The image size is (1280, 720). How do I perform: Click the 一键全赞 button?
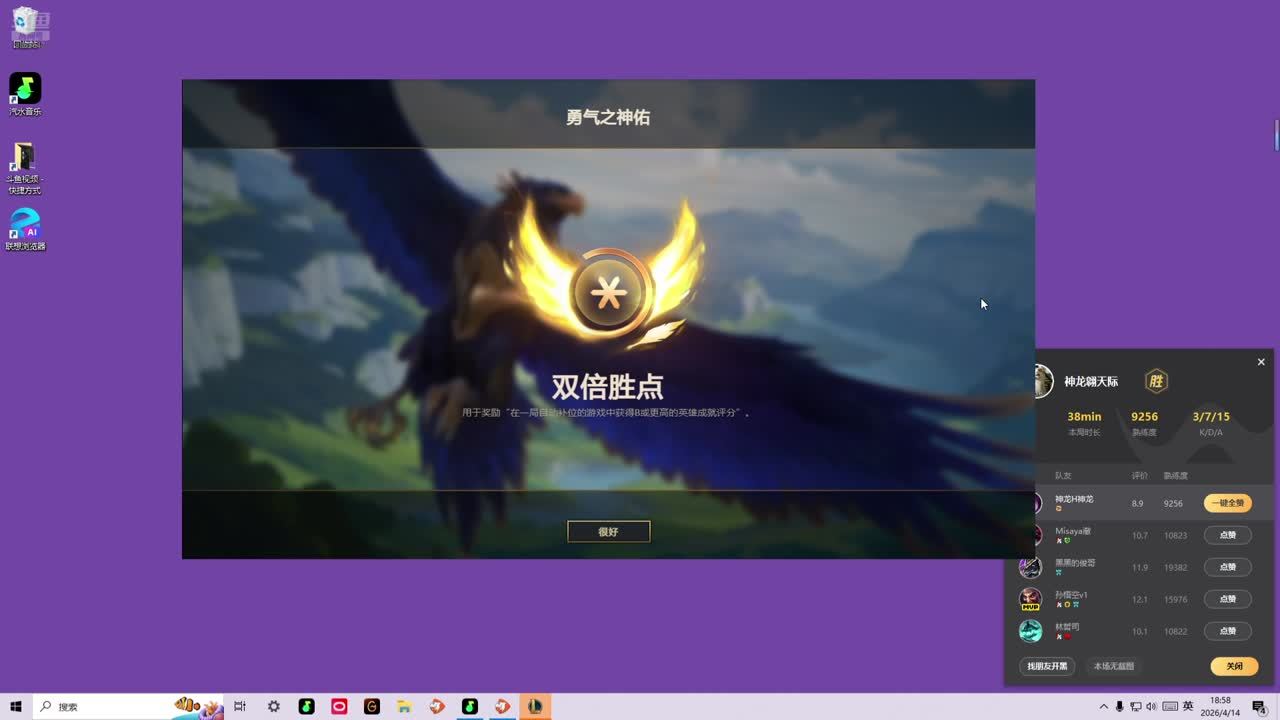coord(1227,503)
